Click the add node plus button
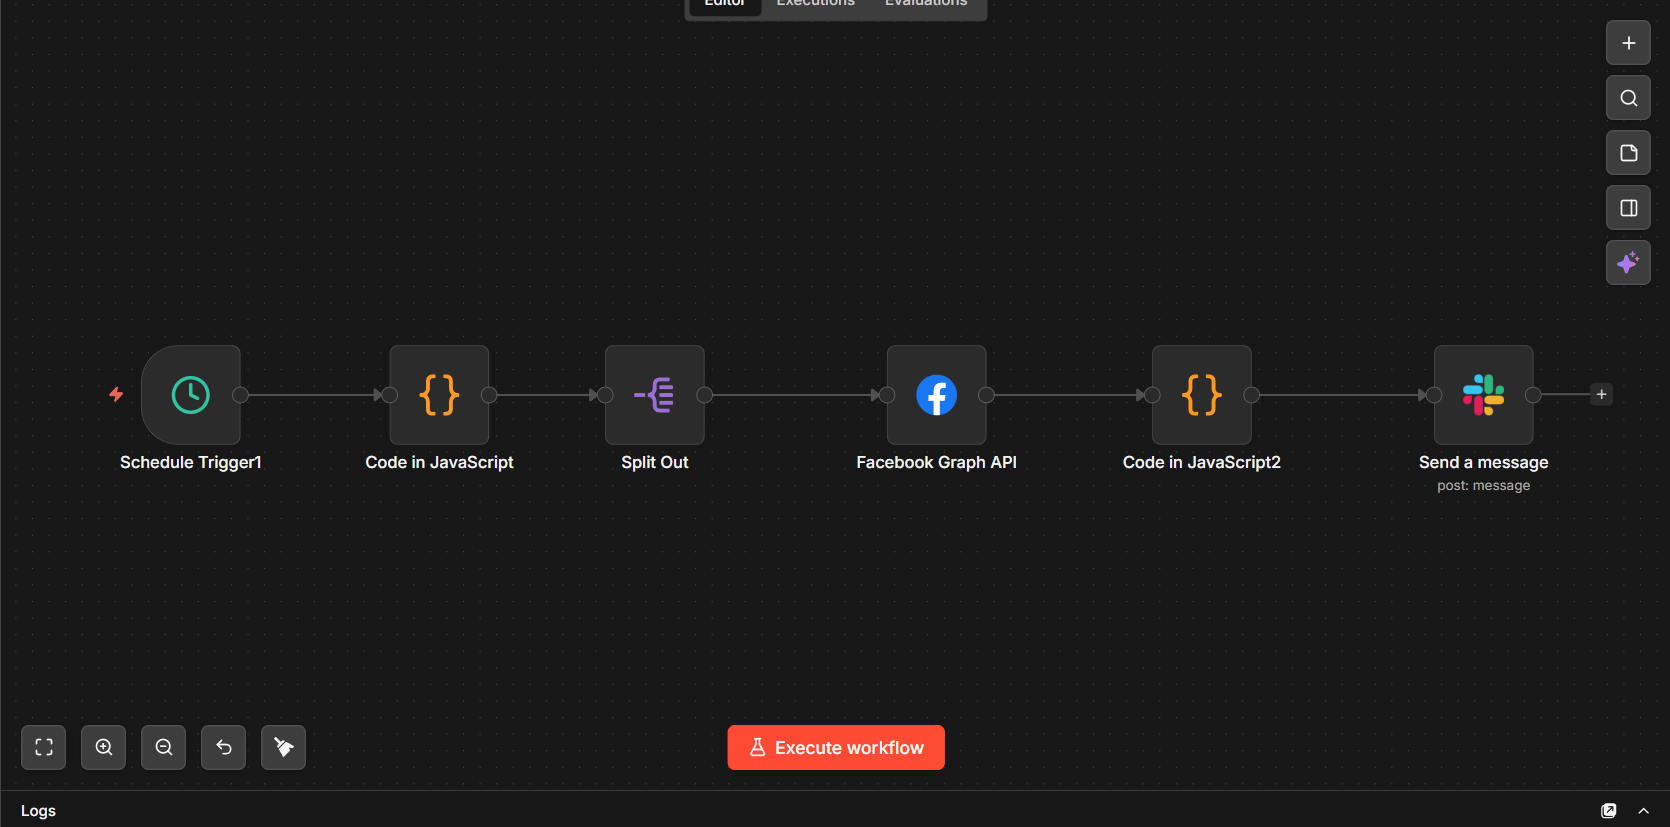The height and width of the screenshot is (827, 1670). click(1628, 43)
